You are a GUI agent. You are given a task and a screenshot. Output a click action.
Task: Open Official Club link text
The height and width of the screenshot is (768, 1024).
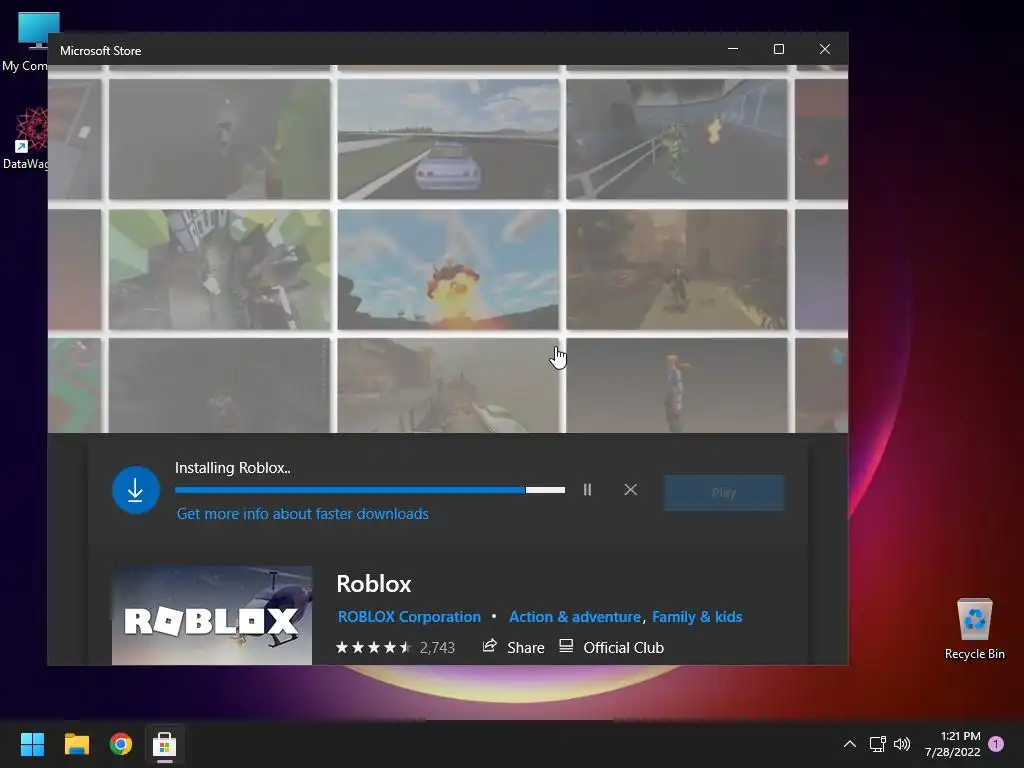click(x=623, y=648)
